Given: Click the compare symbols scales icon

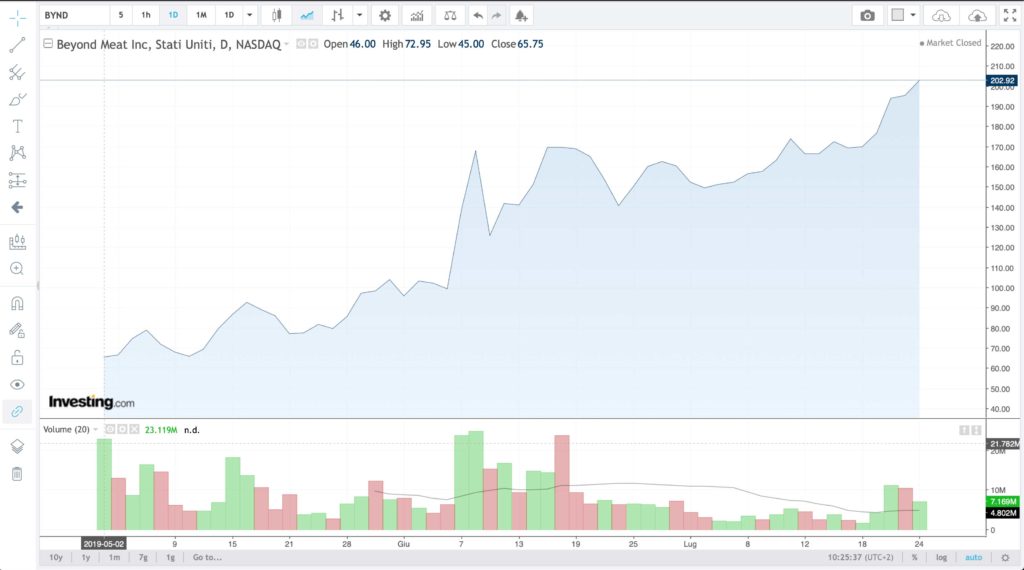Looking at the screenshot, I should pyautogui.click(x=450, y=15).
